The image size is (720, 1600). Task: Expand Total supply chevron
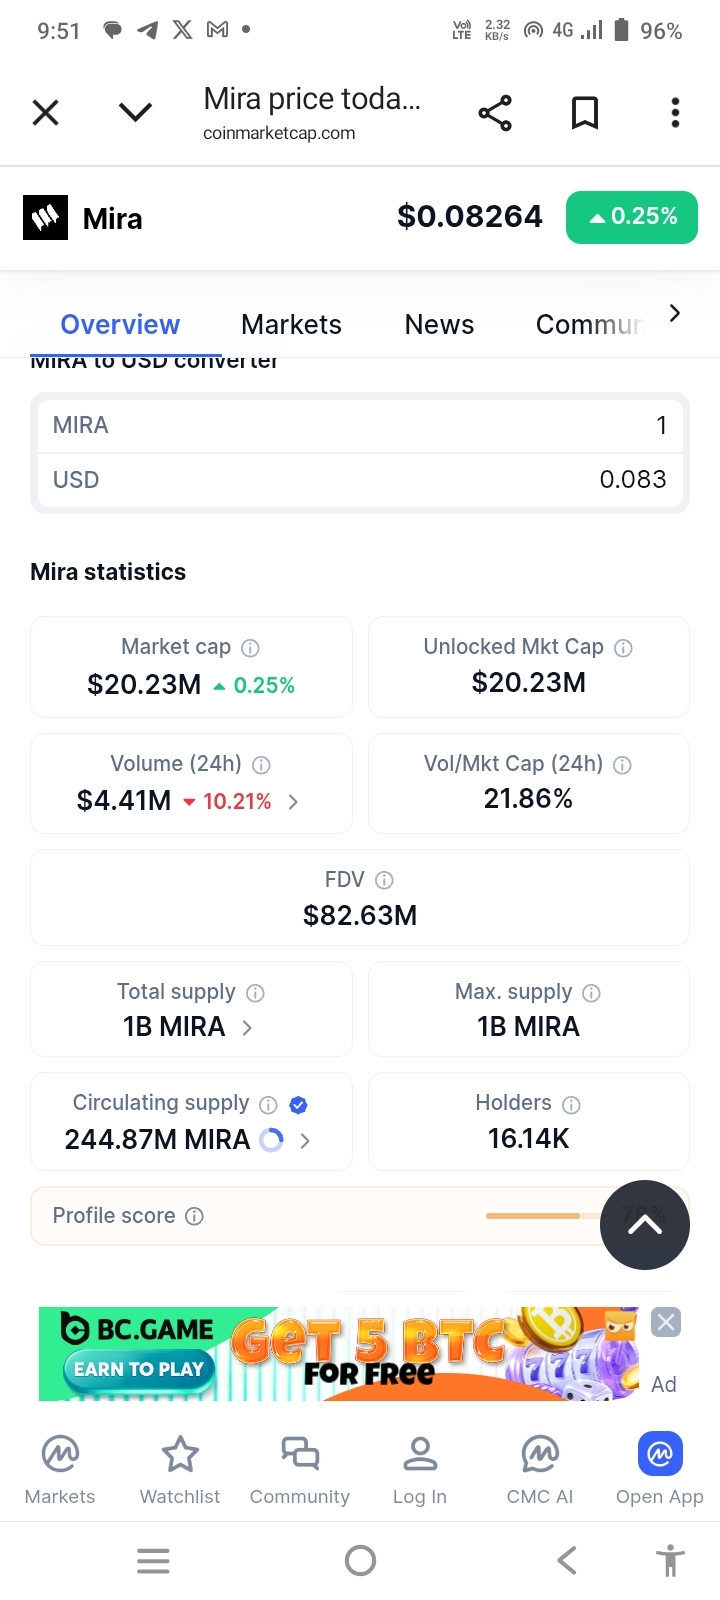point(247,1028)
